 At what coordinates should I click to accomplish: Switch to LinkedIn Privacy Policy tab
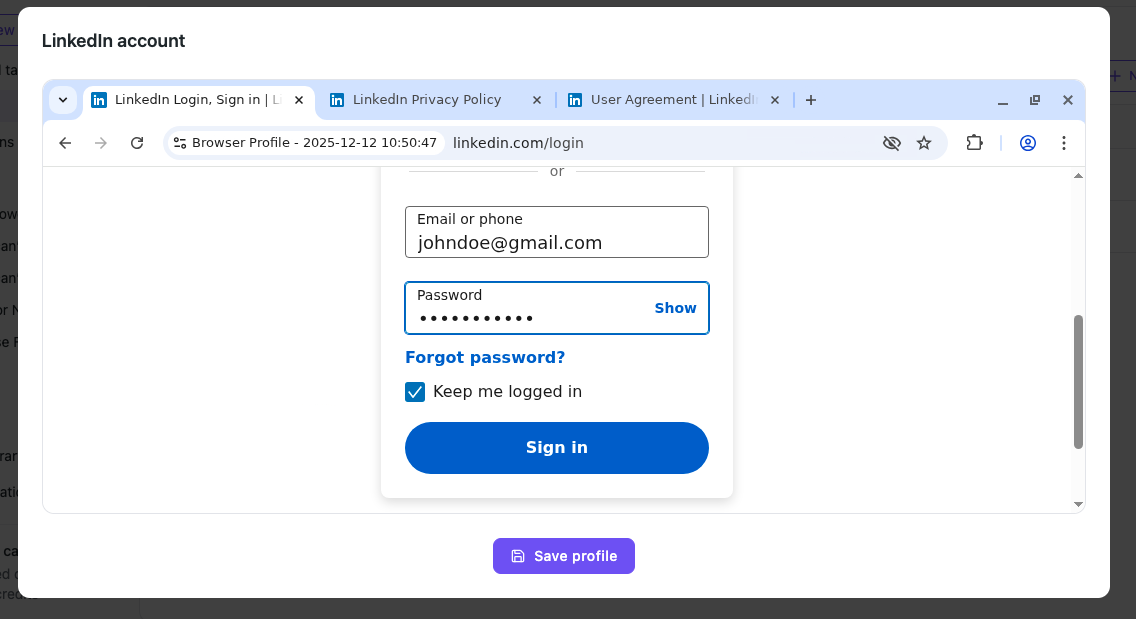(435, 100)
